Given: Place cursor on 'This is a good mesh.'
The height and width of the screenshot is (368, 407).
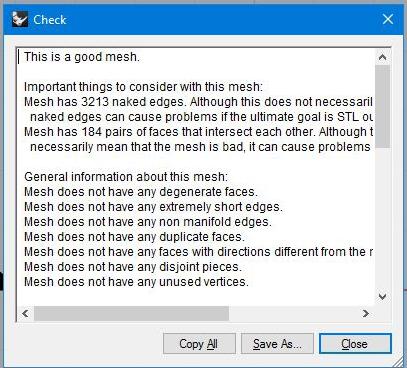Looking at the screenshot, I should pos(82,57).
